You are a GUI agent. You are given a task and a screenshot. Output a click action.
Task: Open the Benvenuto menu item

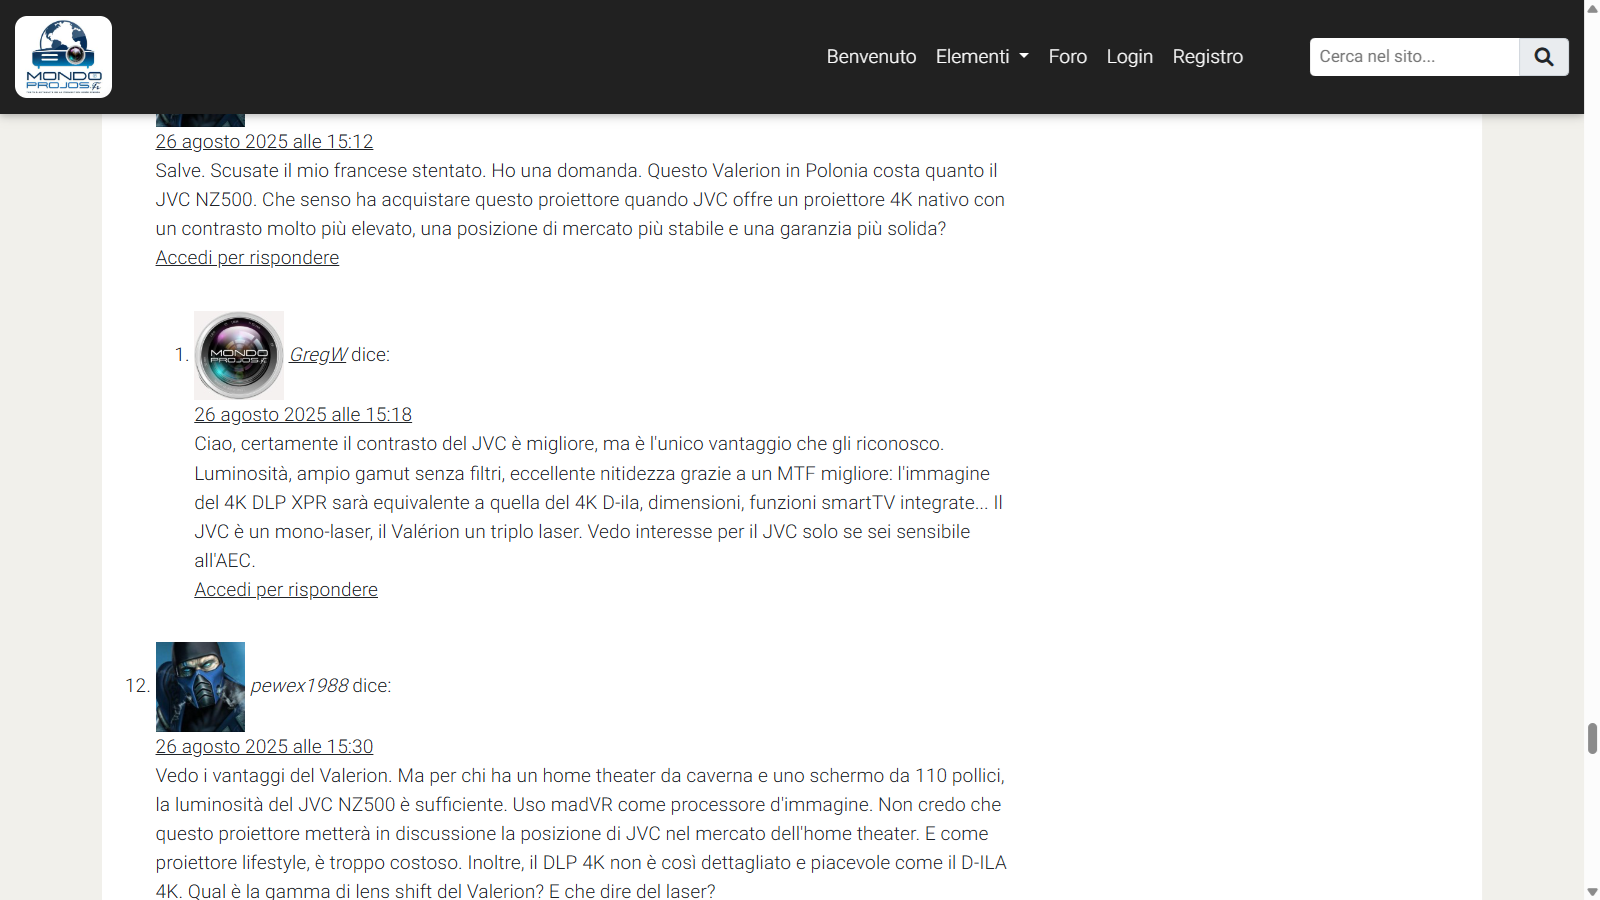pyautogui.click(x=871, y=57)
